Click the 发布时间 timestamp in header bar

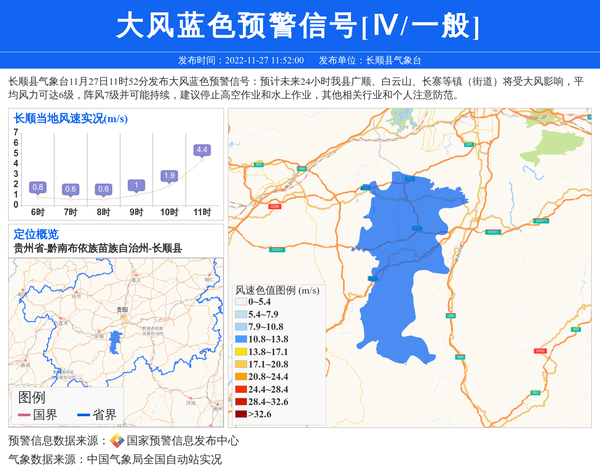240,60
